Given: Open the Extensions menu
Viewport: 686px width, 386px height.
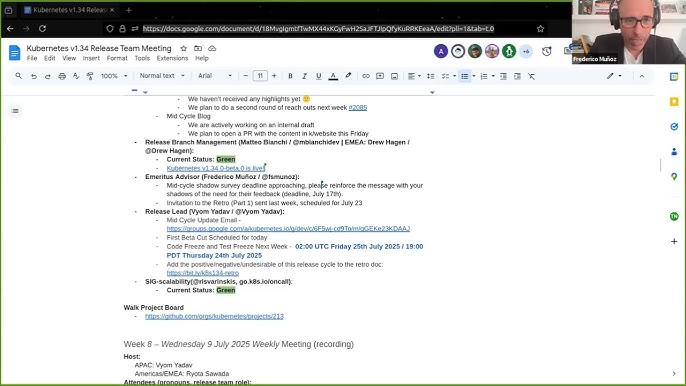Looking at the screenshot, I should pyautogui.click(x=172, y=58).
